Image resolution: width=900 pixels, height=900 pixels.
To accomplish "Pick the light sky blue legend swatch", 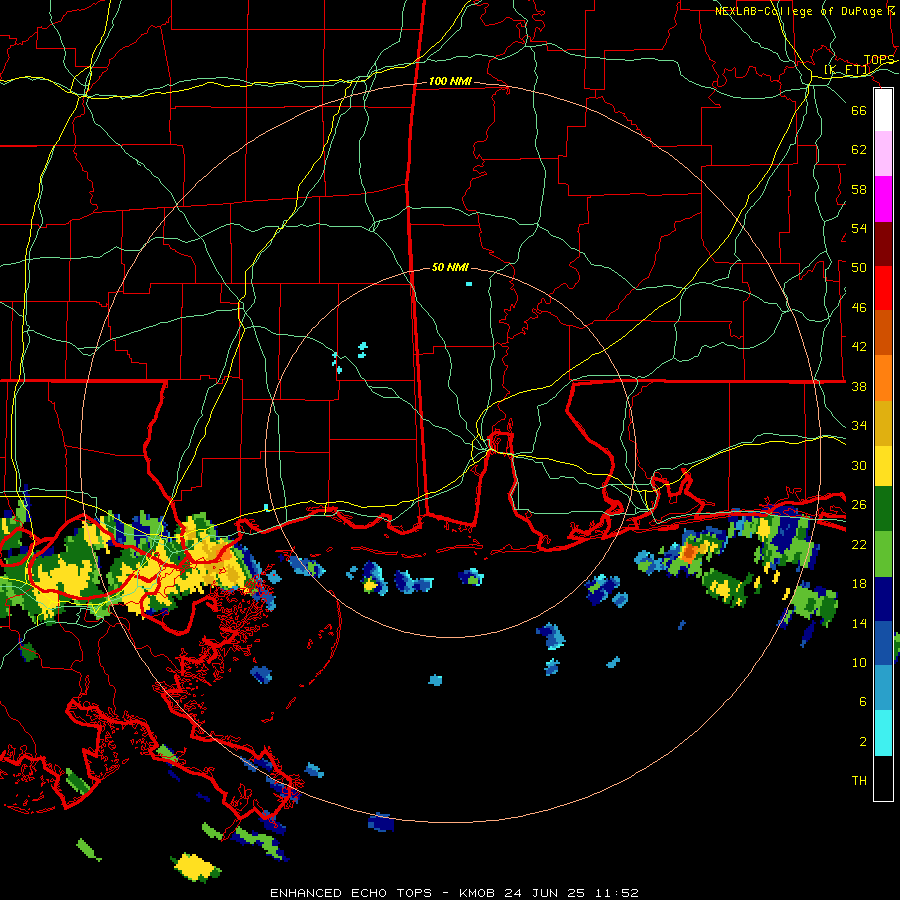I will 883,688.
